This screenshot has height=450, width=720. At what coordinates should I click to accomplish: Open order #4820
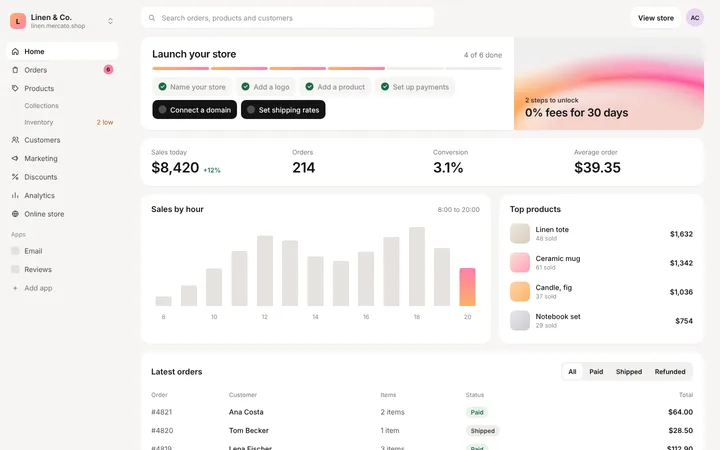(162, 430)
